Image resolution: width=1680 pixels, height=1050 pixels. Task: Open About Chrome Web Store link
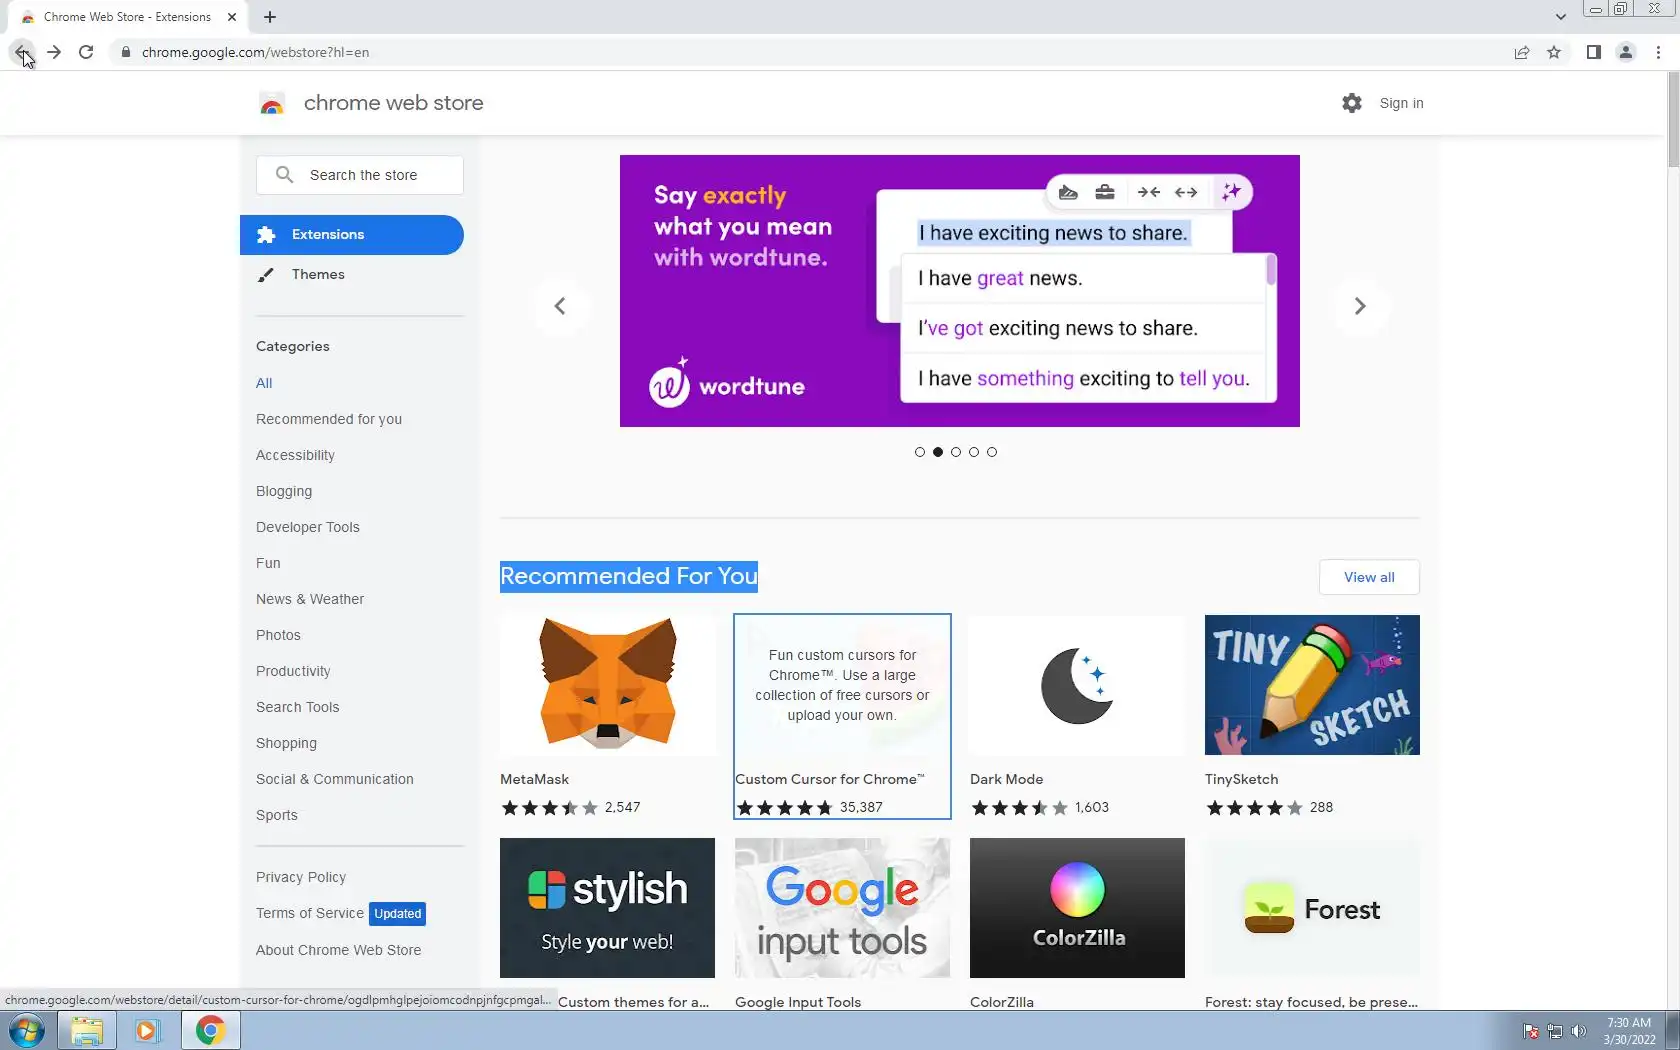pyautogui.click(x=339, y=950)
